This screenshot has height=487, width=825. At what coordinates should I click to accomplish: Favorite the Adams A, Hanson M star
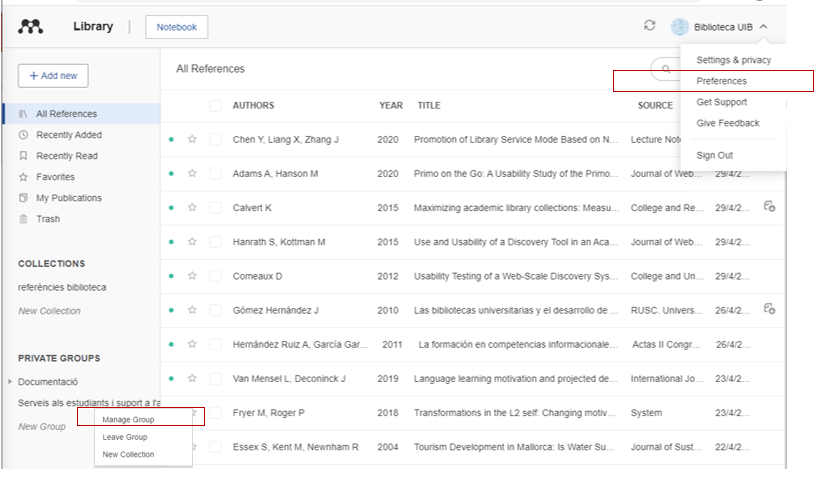tap(192, 173)
